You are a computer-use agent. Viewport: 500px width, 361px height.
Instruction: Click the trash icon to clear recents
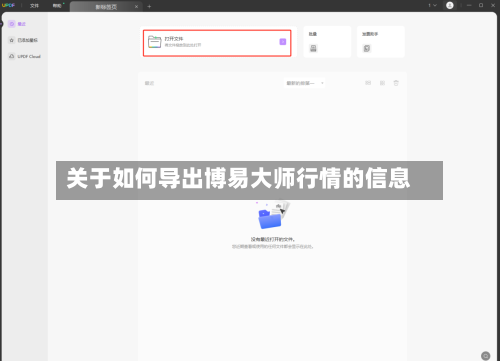tap(396, 83)
